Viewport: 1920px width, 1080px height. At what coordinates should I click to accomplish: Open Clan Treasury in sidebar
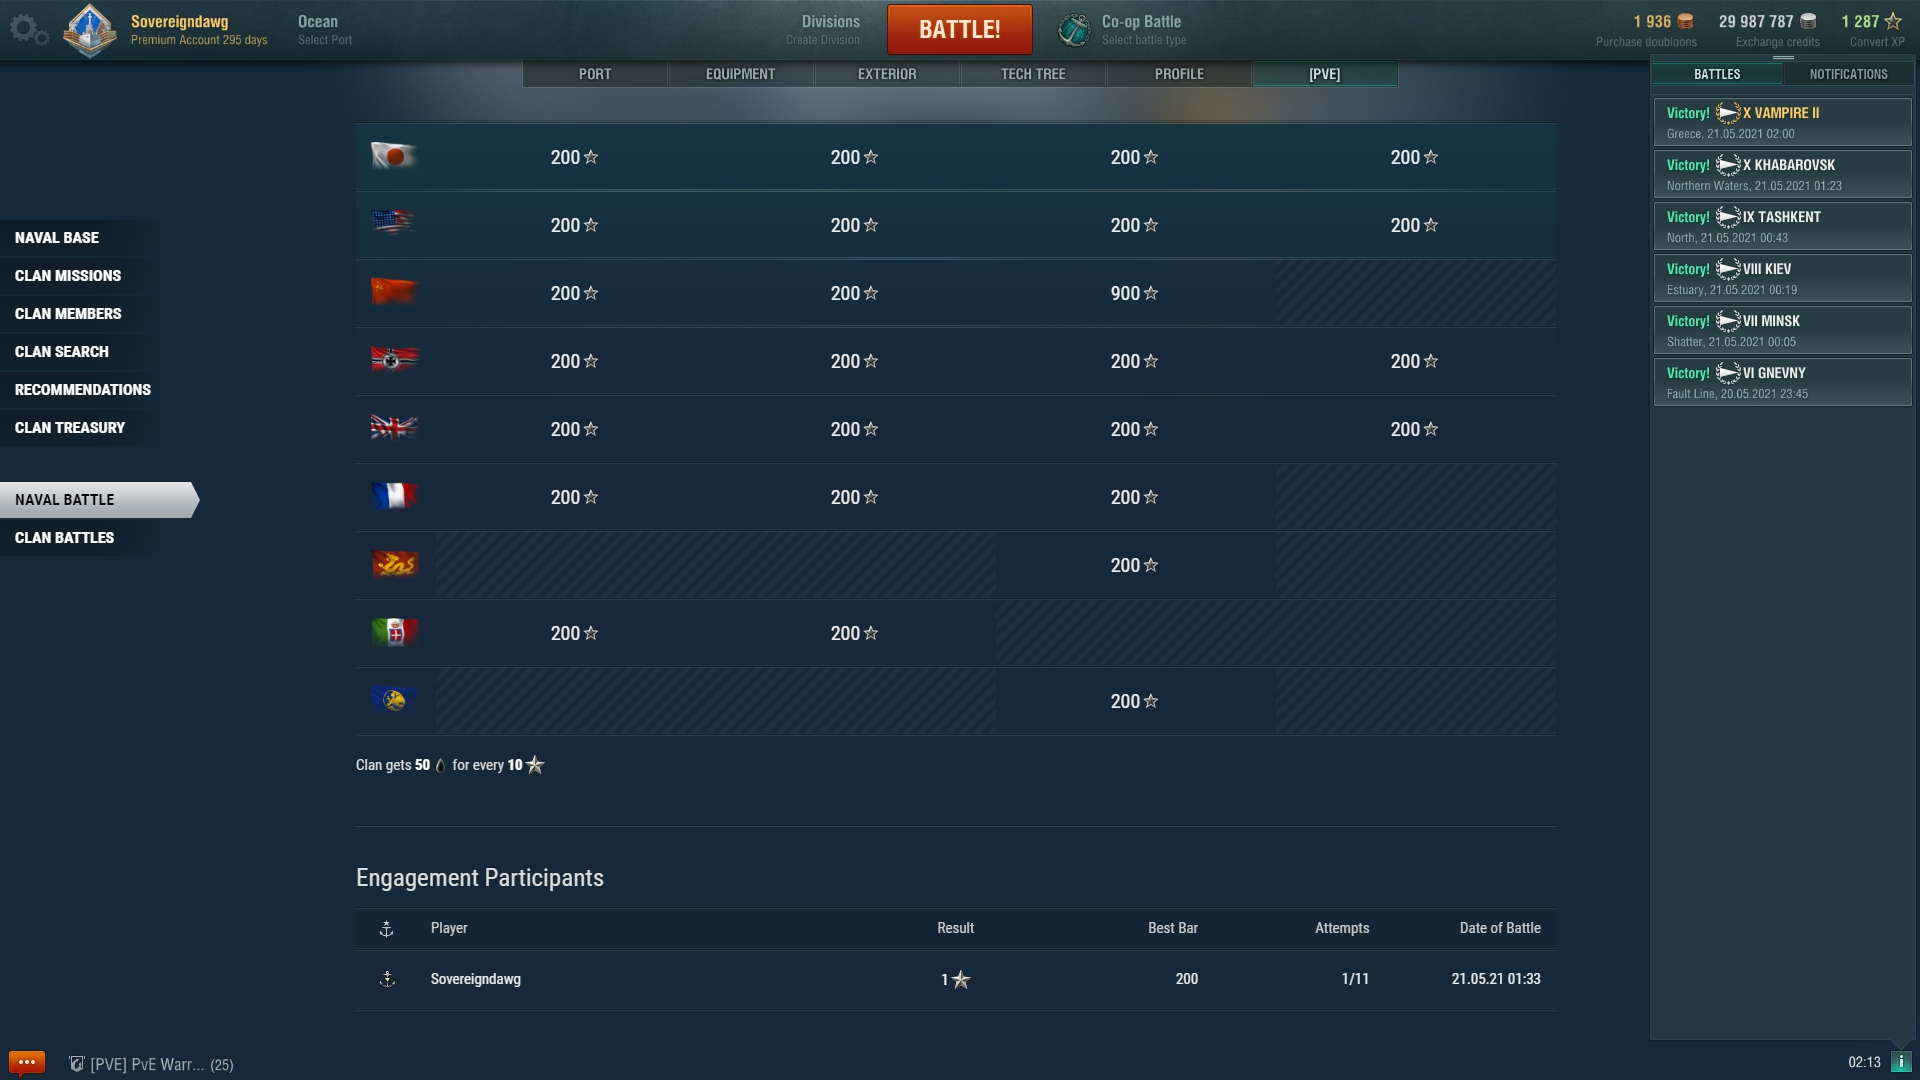click(x=70, y=428)
